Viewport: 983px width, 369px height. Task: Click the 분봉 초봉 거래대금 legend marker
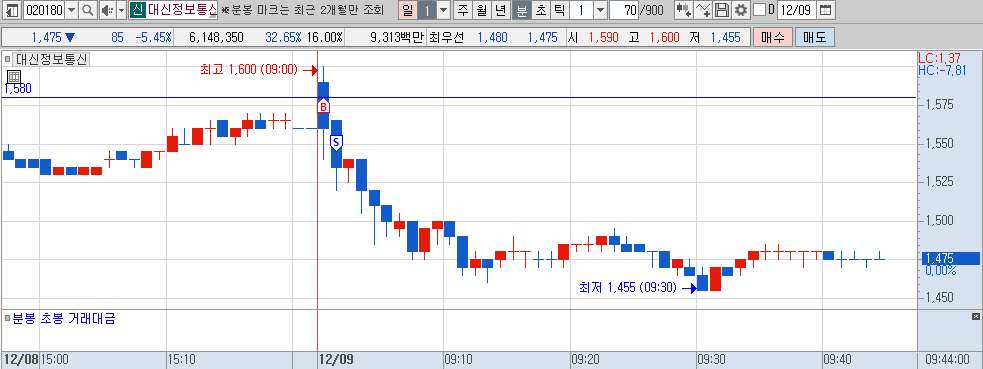pos(8,318)
